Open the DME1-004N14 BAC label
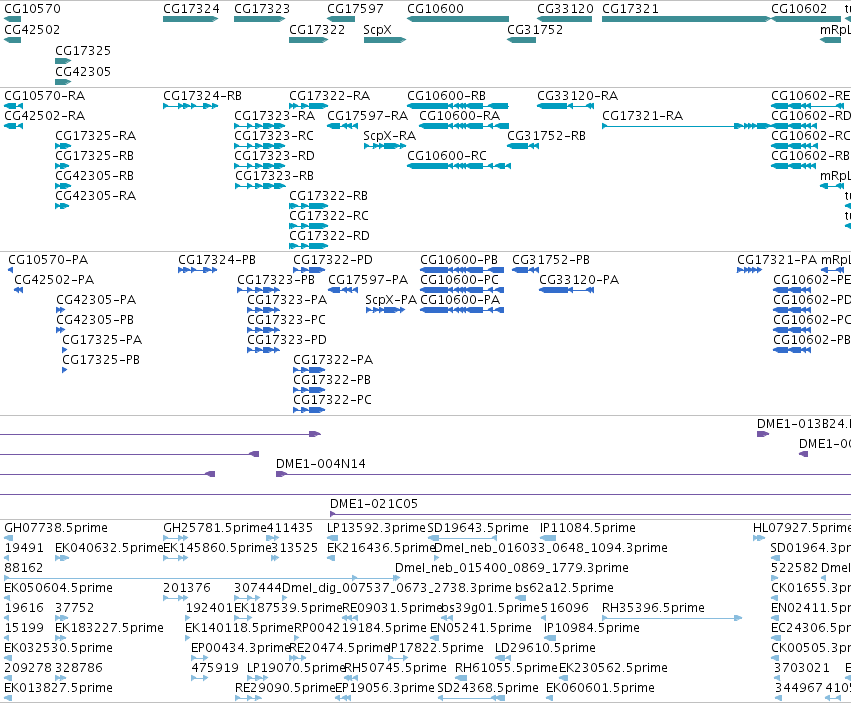The height and width of the screenshot is (703, 851). tap(321, 464)
